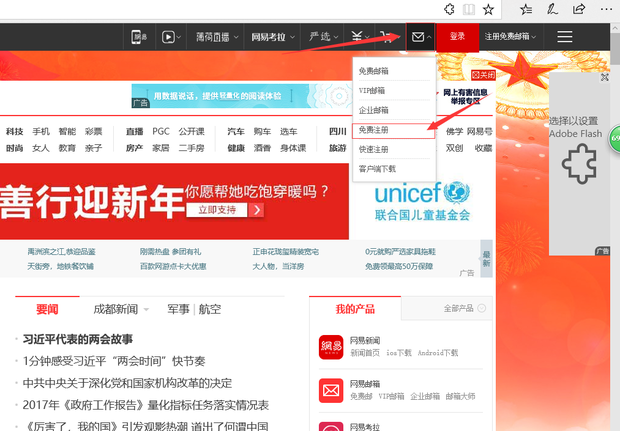Click the red 网易新闻 product icon
Screen dimensions: 620x431
coord(331,347)
